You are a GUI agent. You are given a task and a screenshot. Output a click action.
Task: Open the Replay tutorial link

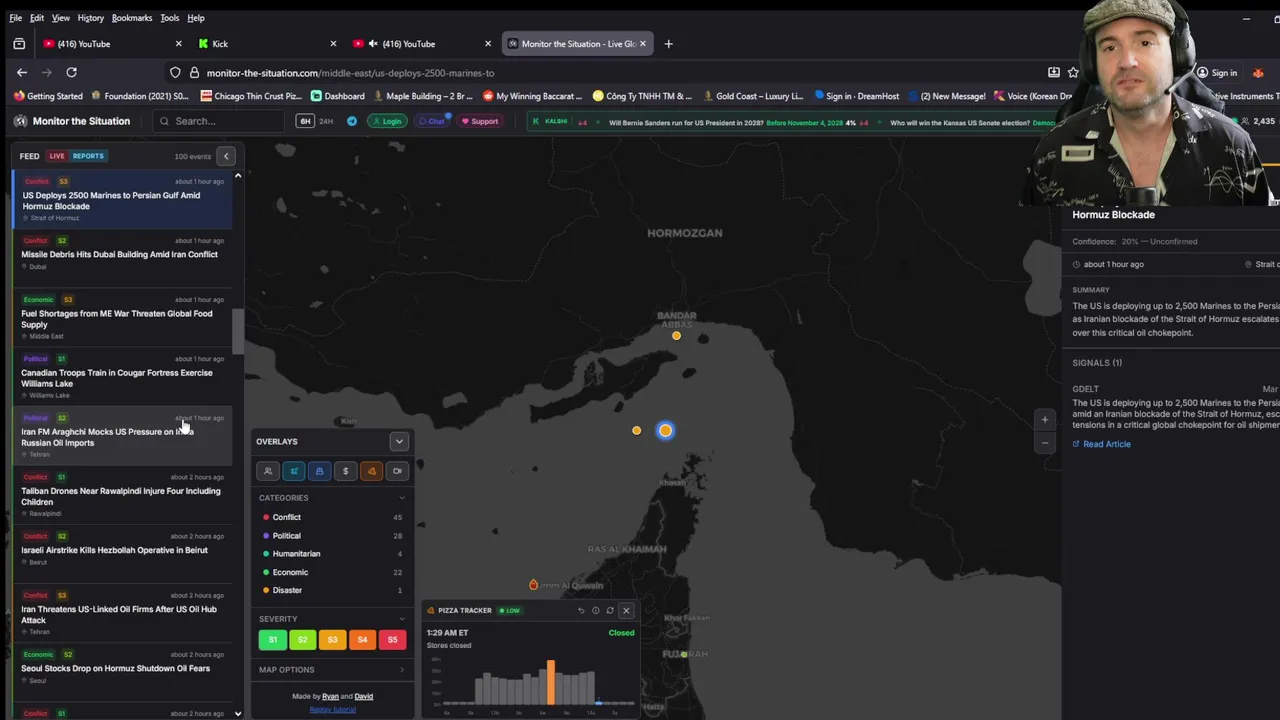[332, 709]
